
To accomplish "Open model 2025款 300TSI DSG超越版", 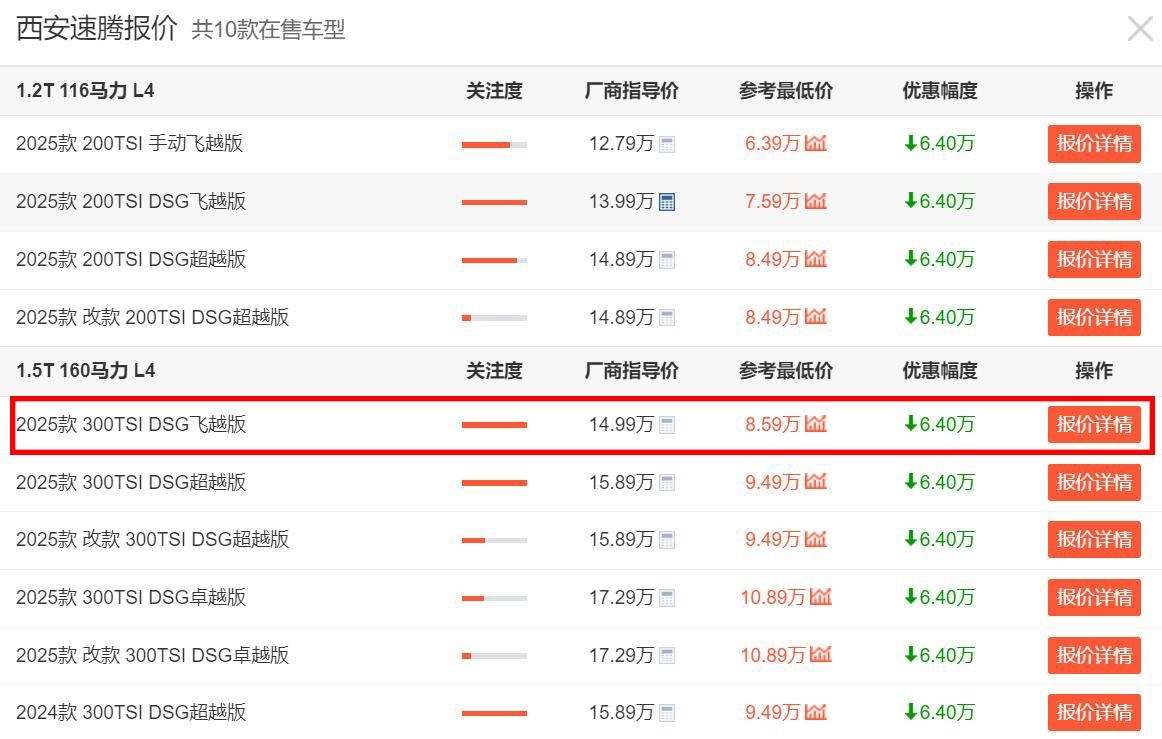I will (131, 482).
